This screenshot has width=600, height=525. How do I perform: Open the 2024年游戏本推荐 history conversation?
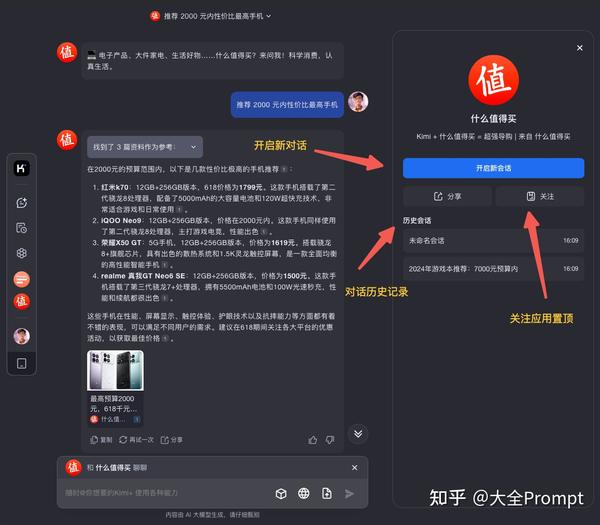click(x=493, y=269)
